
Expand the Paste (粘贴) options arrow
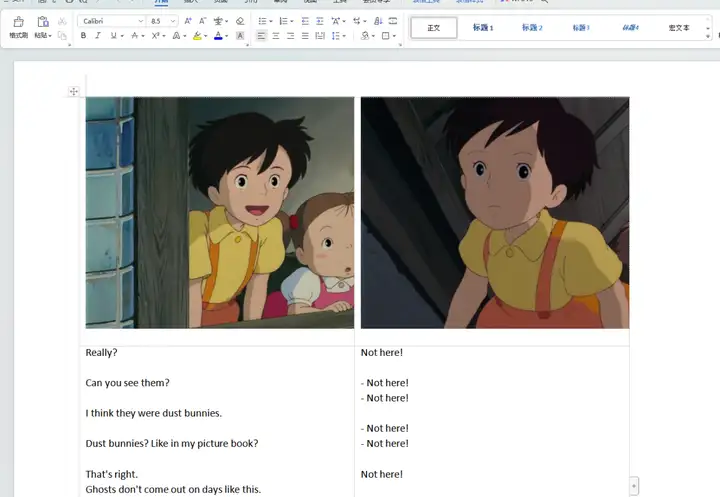[x=50, y=36]
